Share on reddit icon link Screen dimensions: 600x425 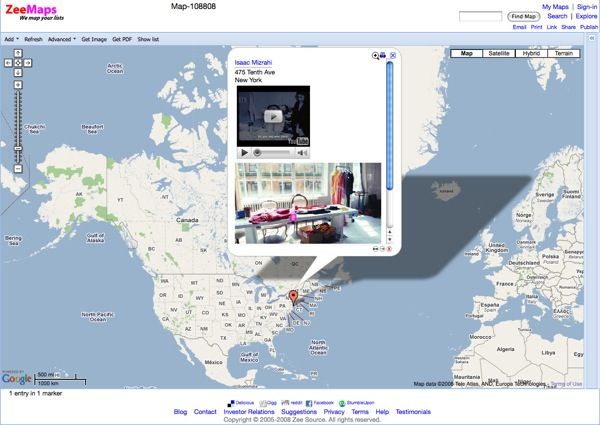point(292,403)
